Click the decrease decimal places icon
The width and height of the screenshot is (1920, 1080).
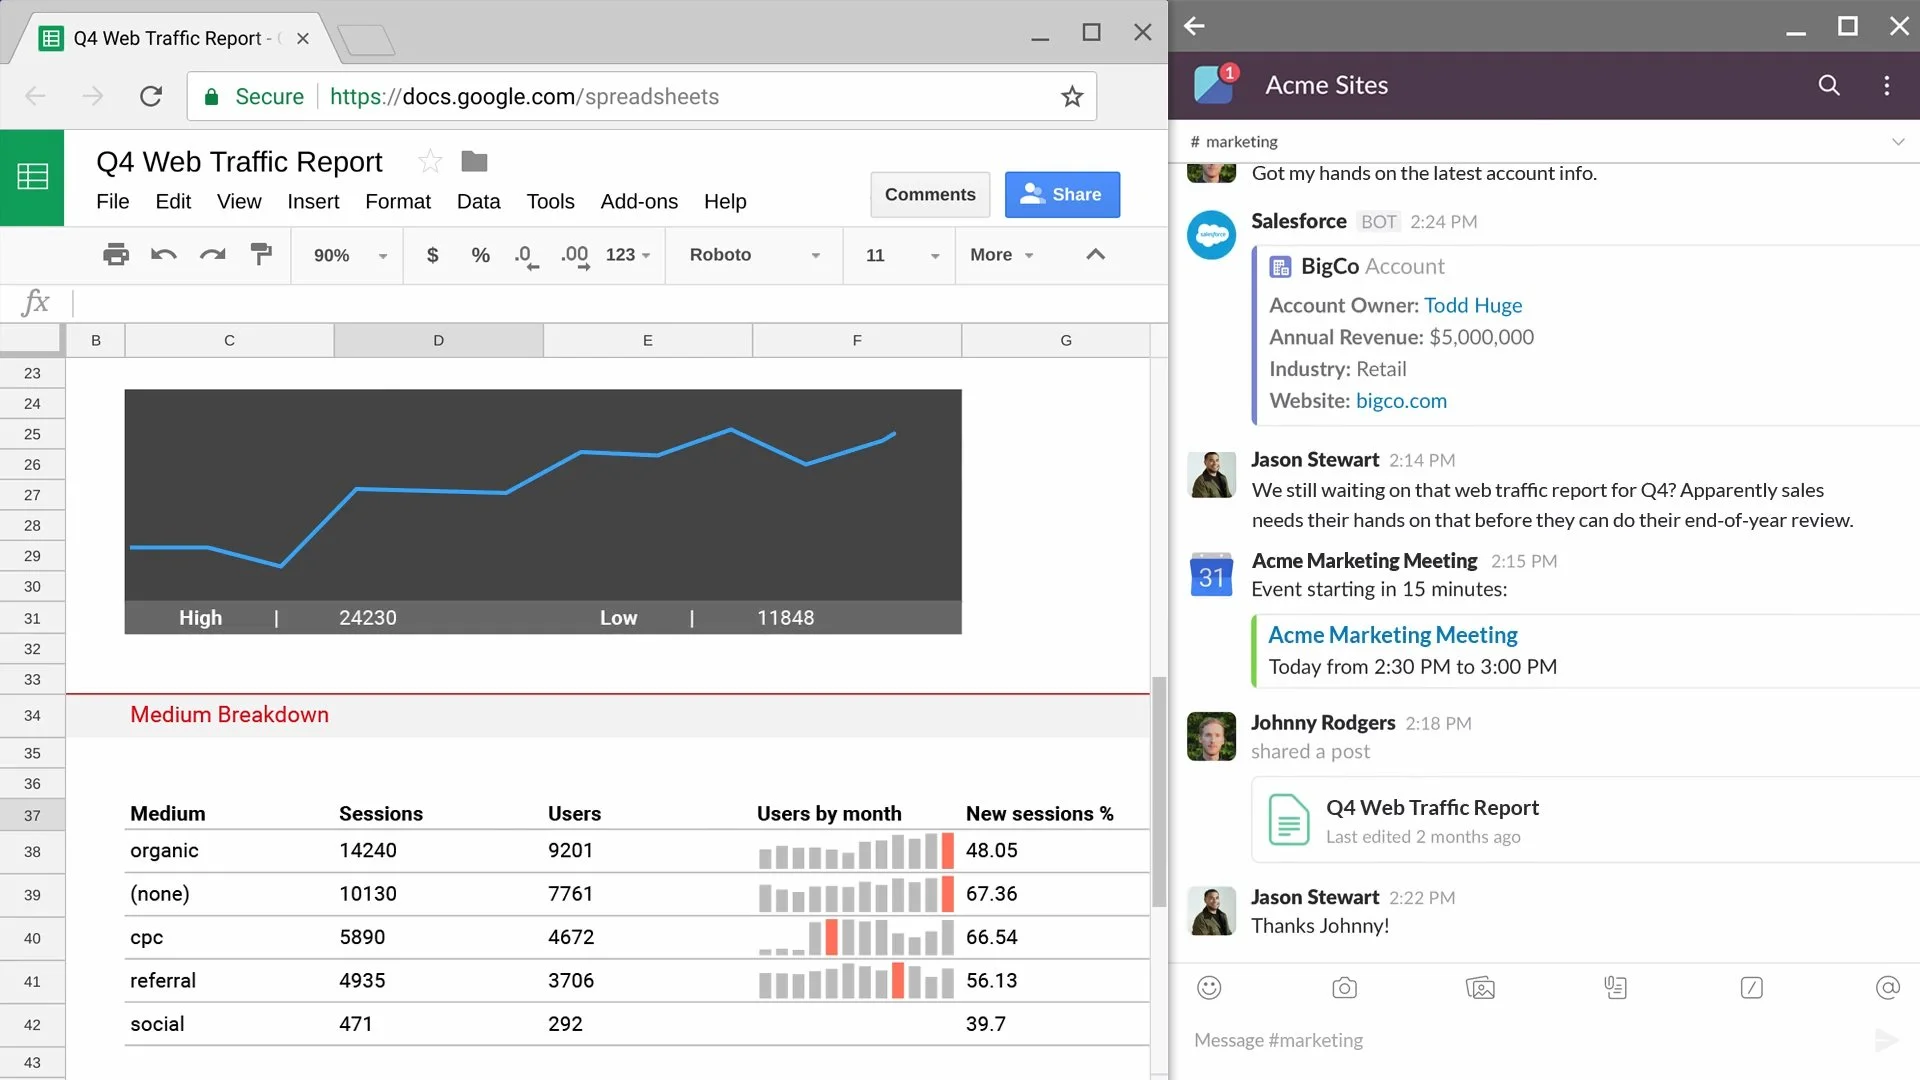coord(526,256)
